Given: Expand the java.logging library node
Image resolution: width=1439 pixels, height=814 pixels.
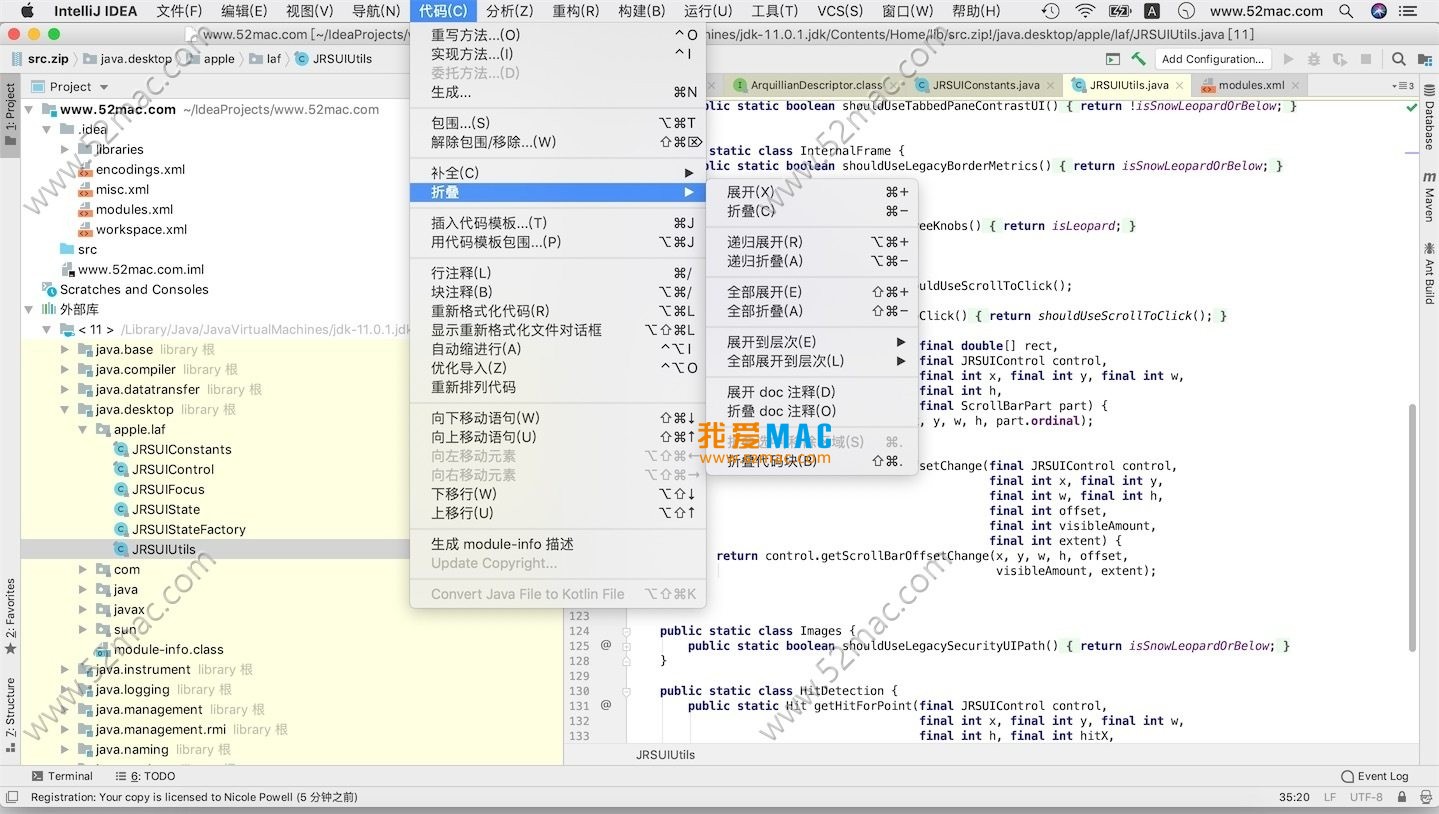Looking at the screenshot, I should click(66, 689).
